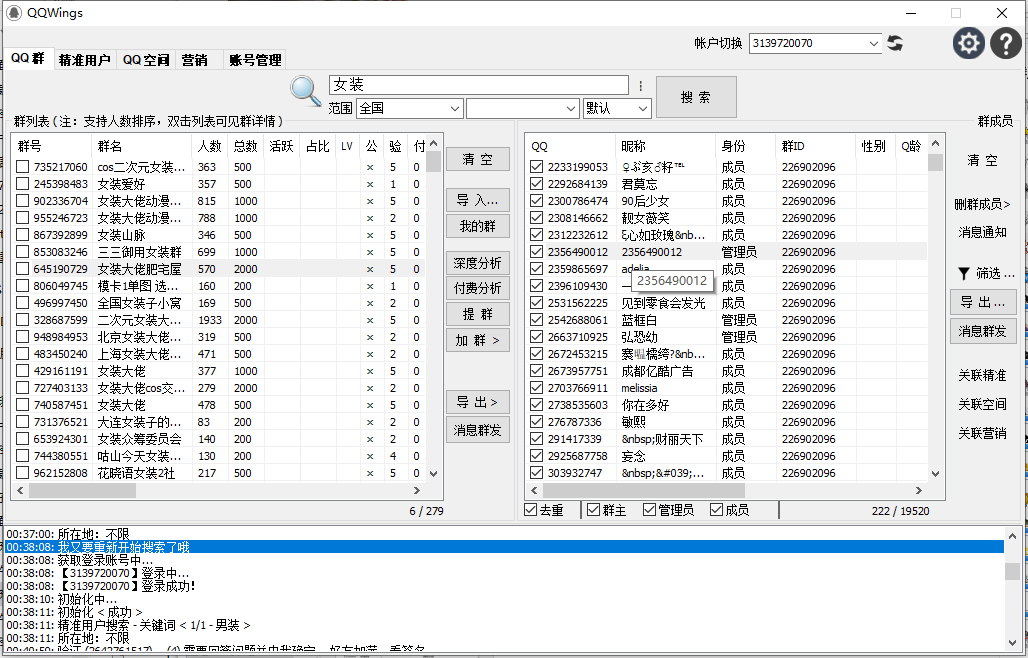Open the empty city dropdown

click(x=570, y=108)
